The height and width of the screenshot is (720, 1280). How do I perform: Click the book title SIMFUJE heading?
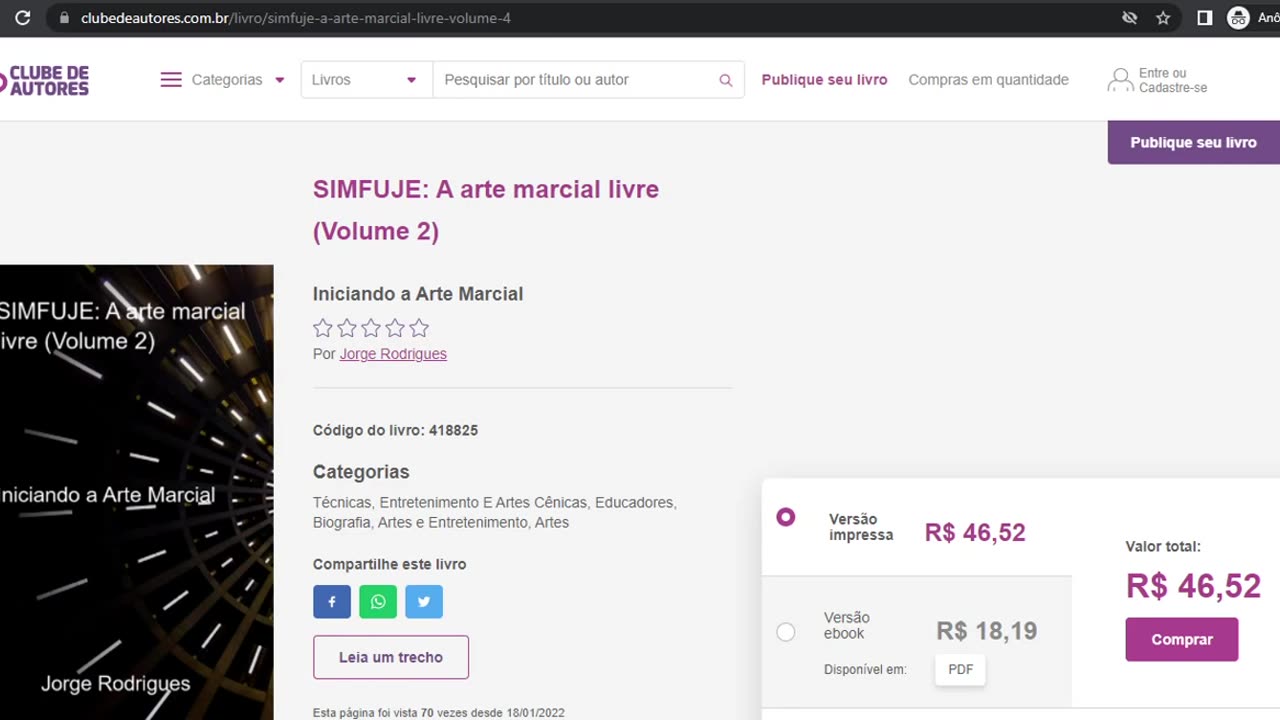[x=486, y=210]
